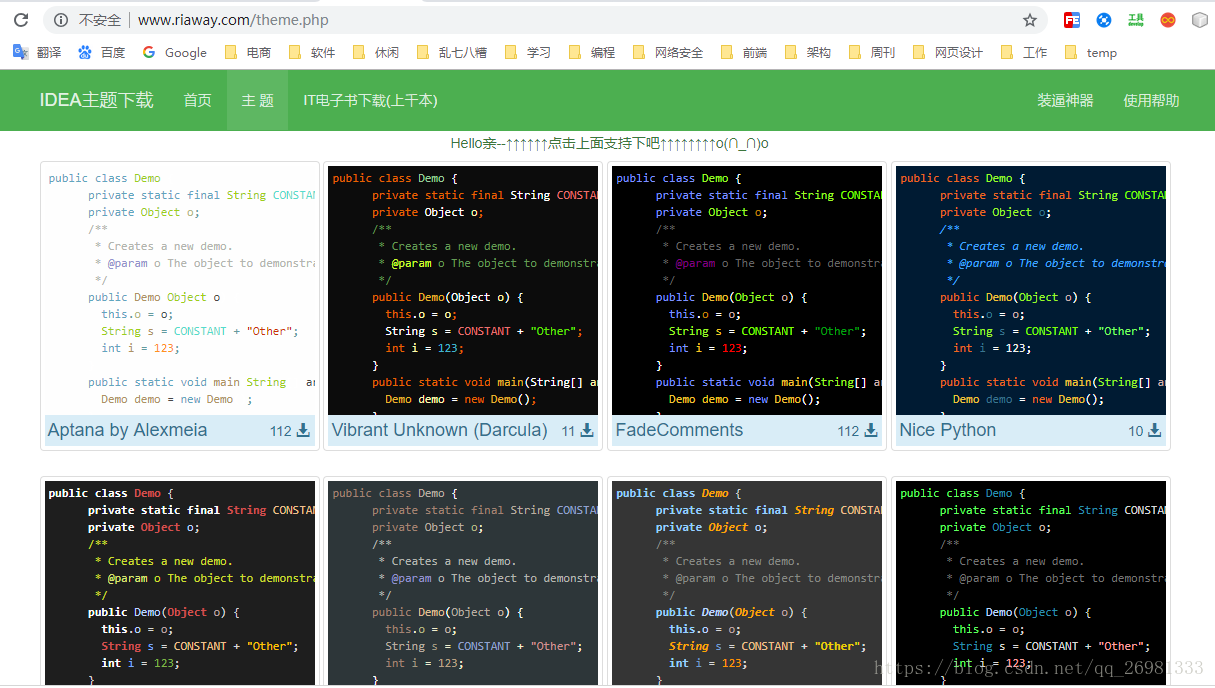
Task: Click the address bar URL www.riaway.com/theme.php
Action: [233, 20]
